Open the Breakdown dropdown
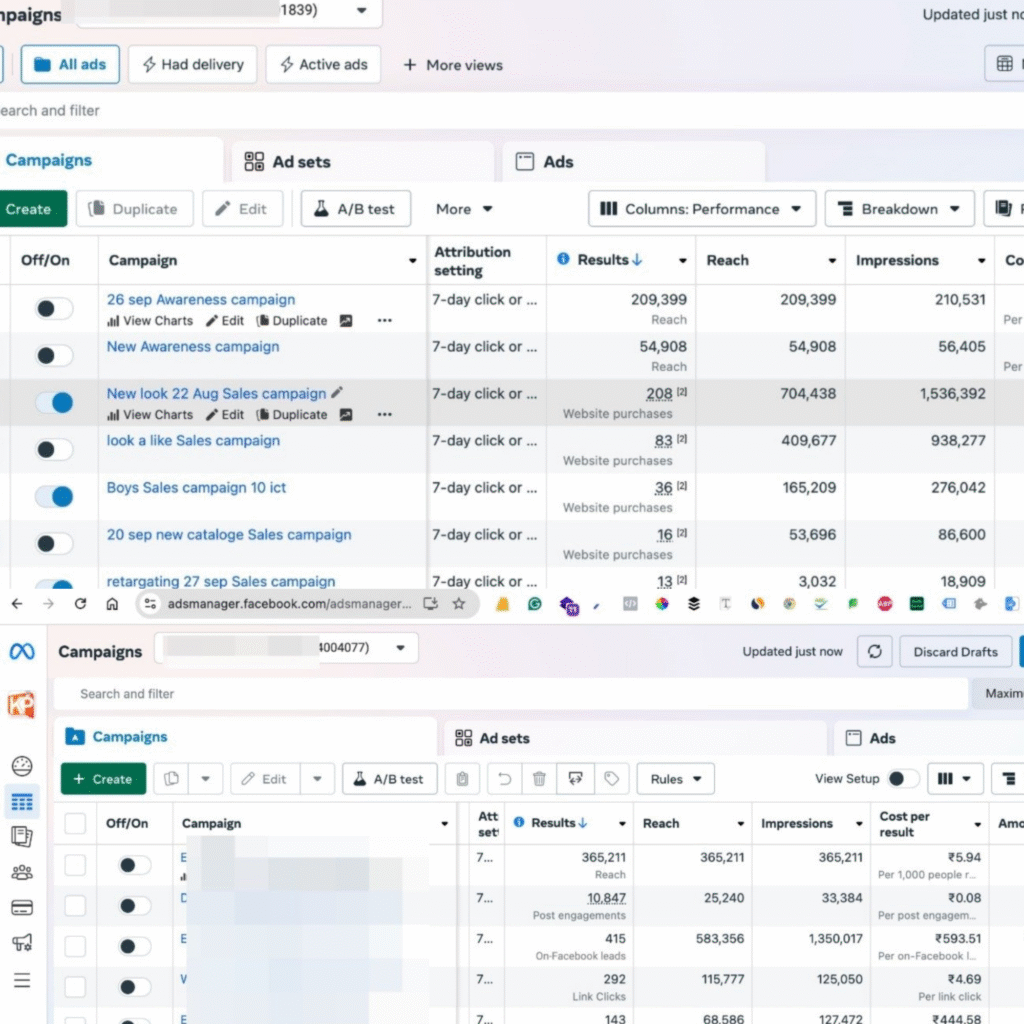The height and width of the screenshot is (1024, 1024). (x=899, y=209)
